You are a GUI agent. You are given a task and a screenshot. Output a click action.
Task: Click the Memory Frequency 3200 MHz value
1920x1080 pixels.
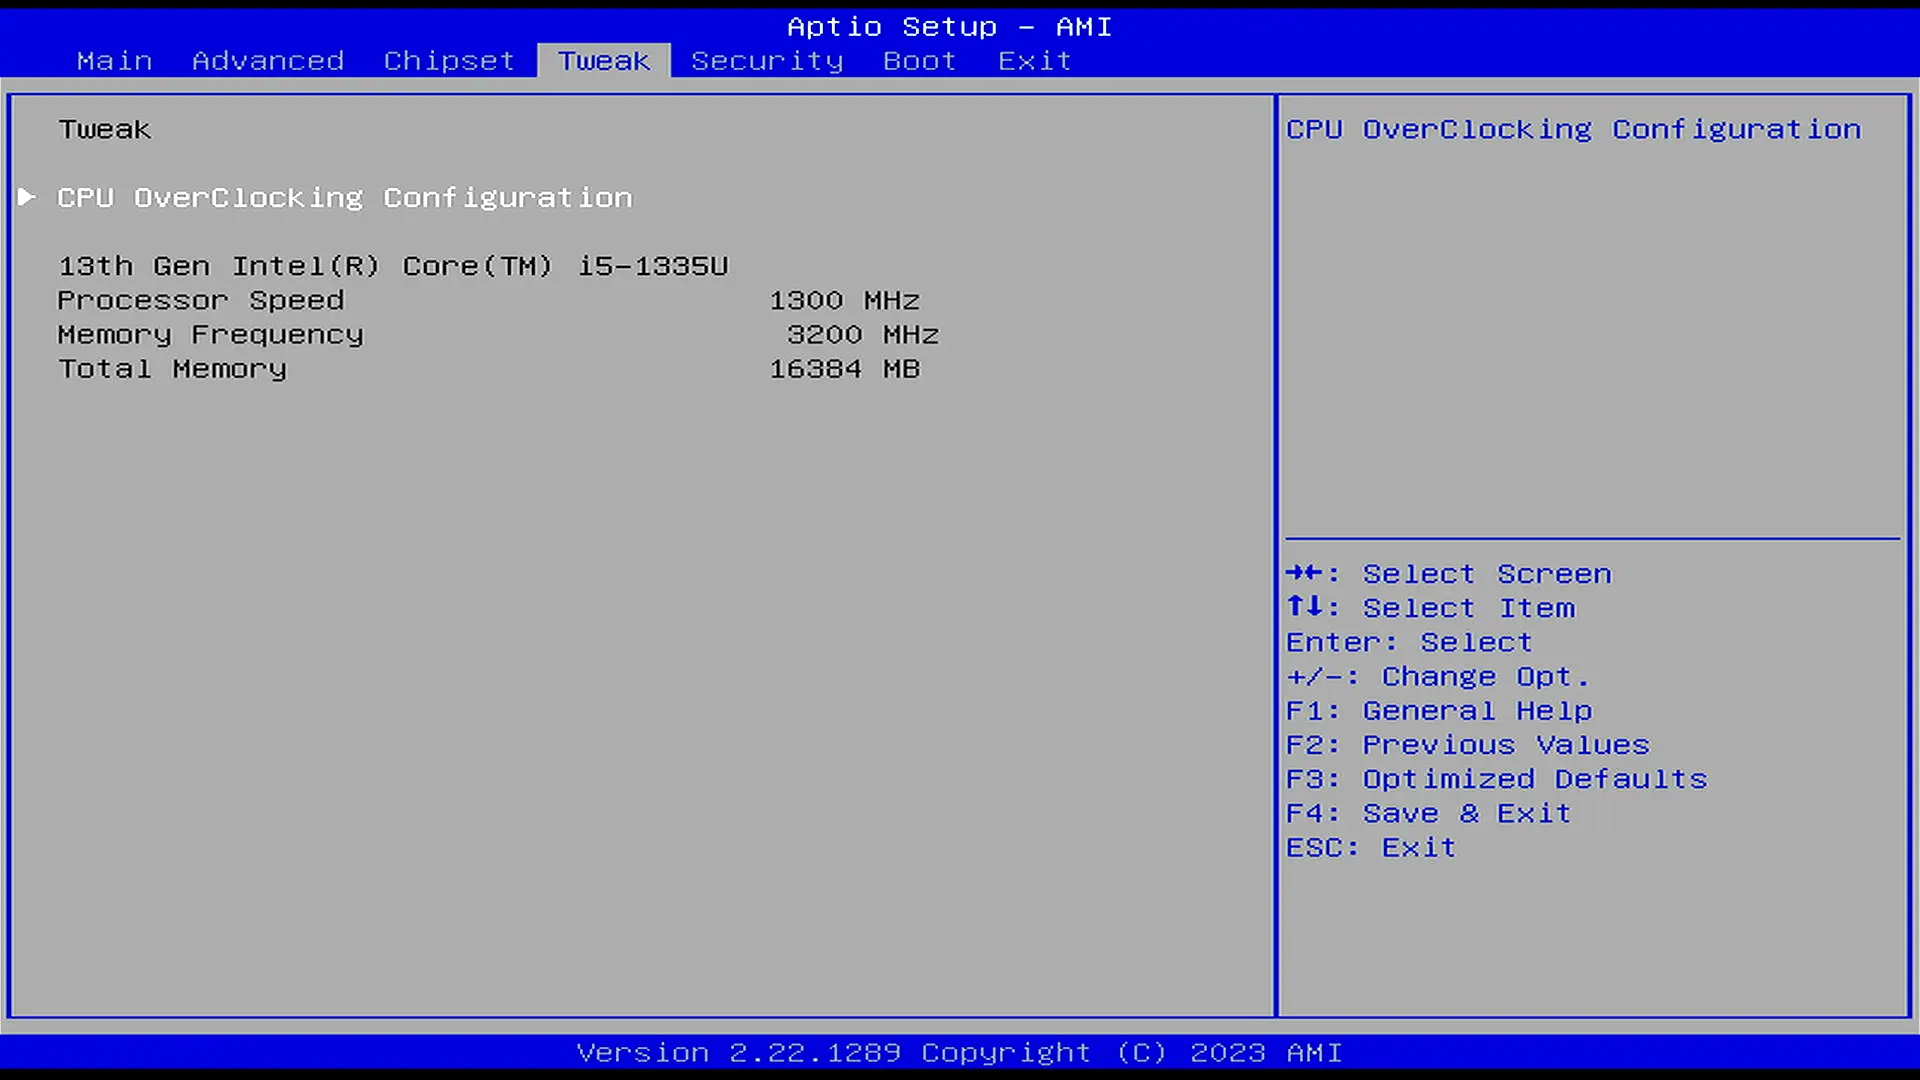tap(862, 335)
